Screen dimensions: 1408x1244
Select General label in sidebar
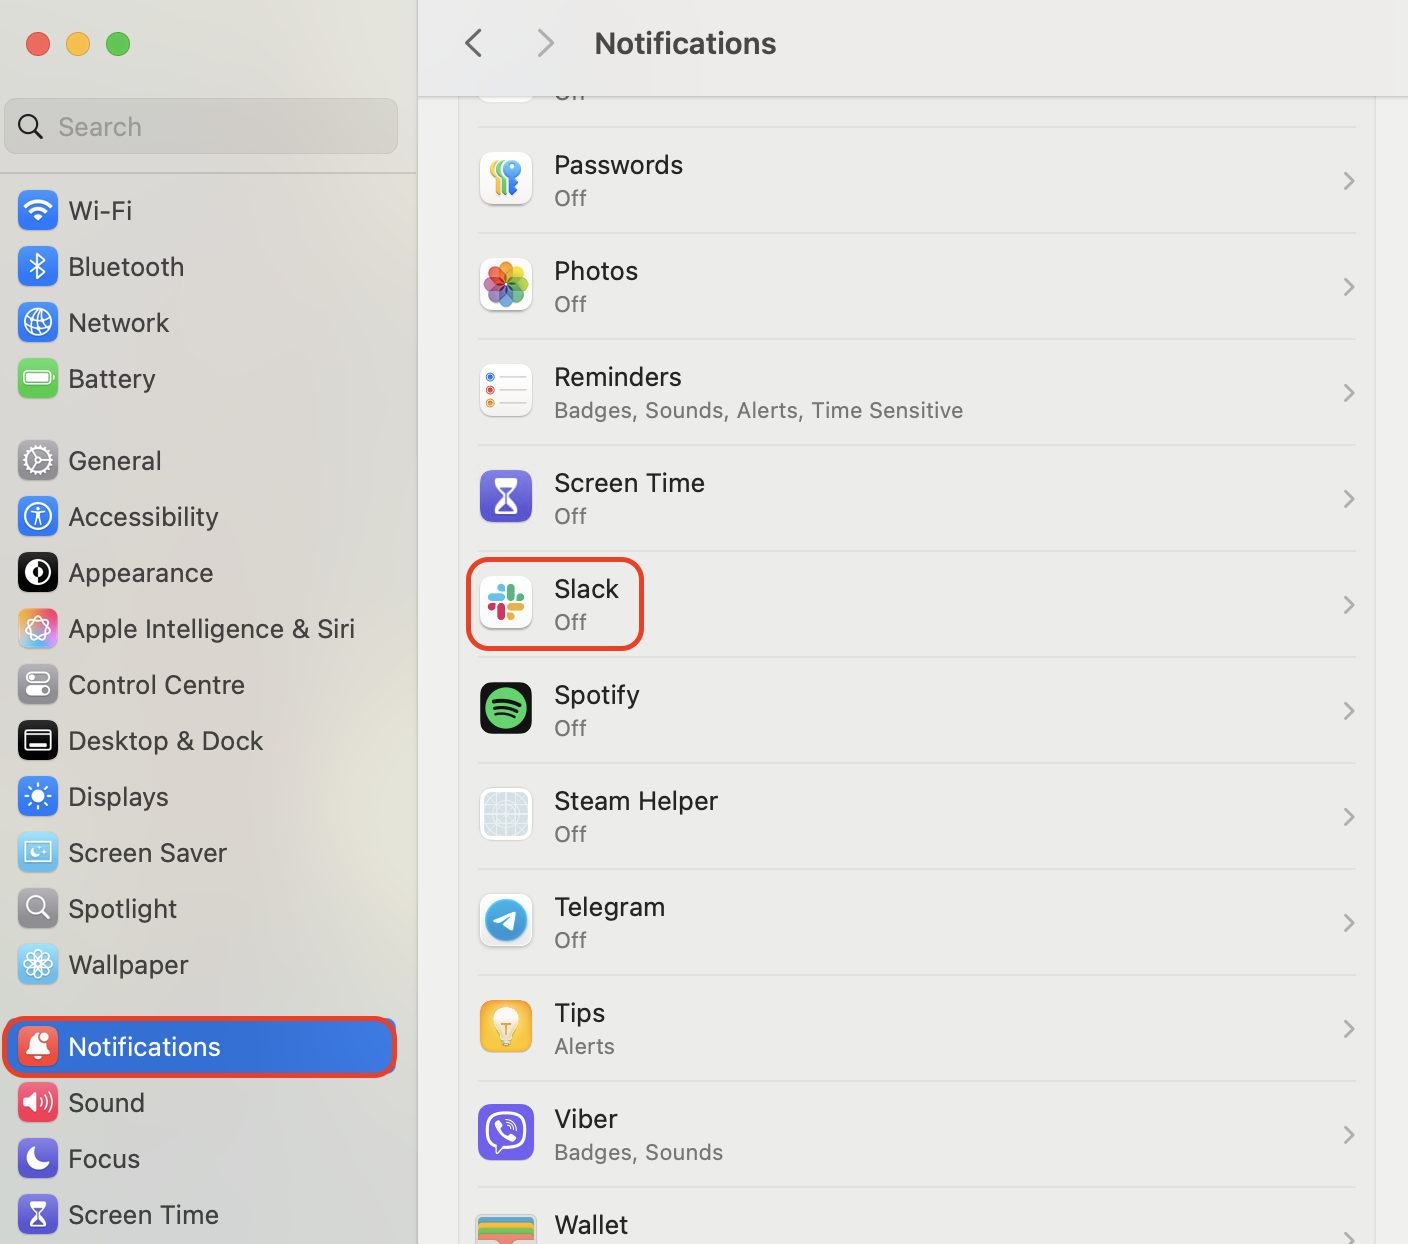pyautogui.click(x=115, y=461)
